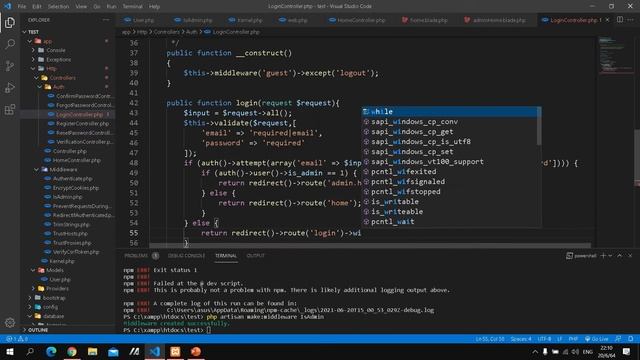Open the Terminal menu

pyautogui.click(x=133, y=7)
